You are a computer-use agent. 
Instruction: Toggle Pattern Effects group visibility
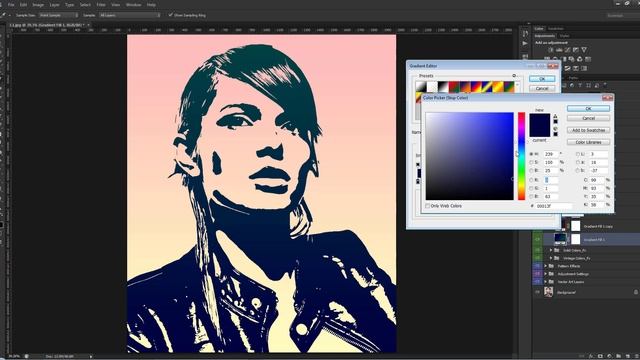(x=537, y=266)
